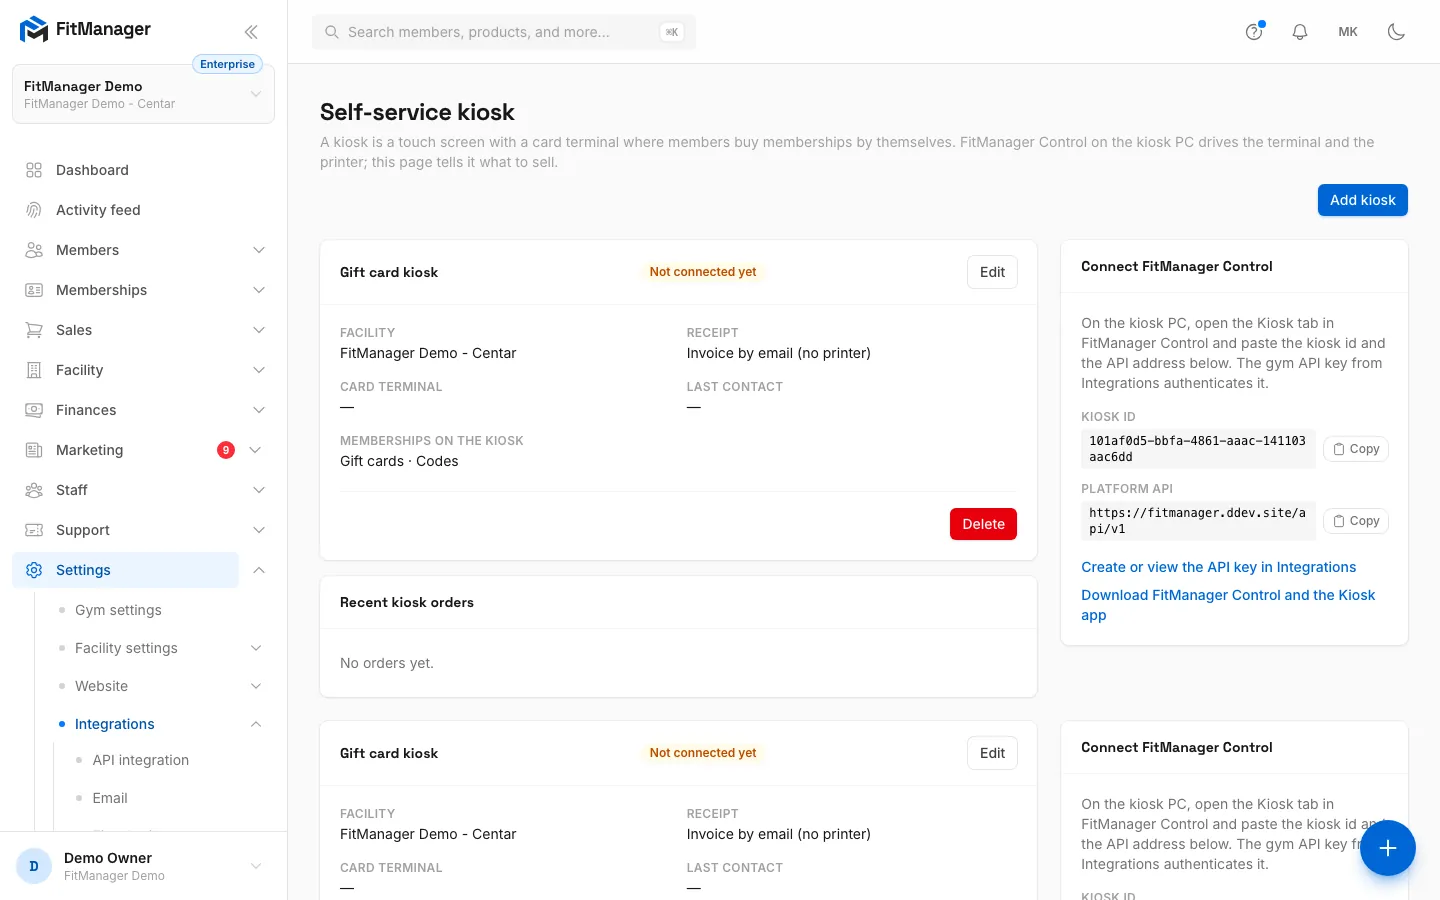Collapse the Integrations submenu chevron
The image size is (1440, 900).
256,724
